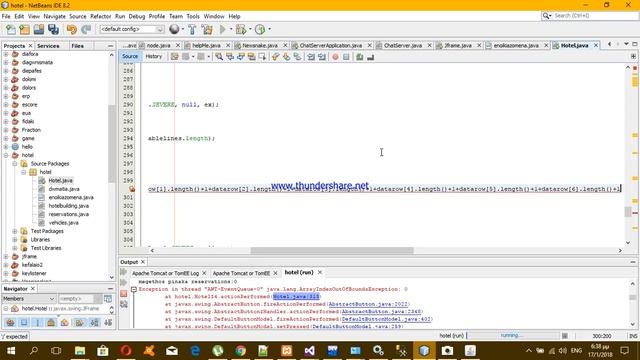Click the Search (Ctrl+I) input field
The image size is (640, 360).
click(x=595, y=16)
